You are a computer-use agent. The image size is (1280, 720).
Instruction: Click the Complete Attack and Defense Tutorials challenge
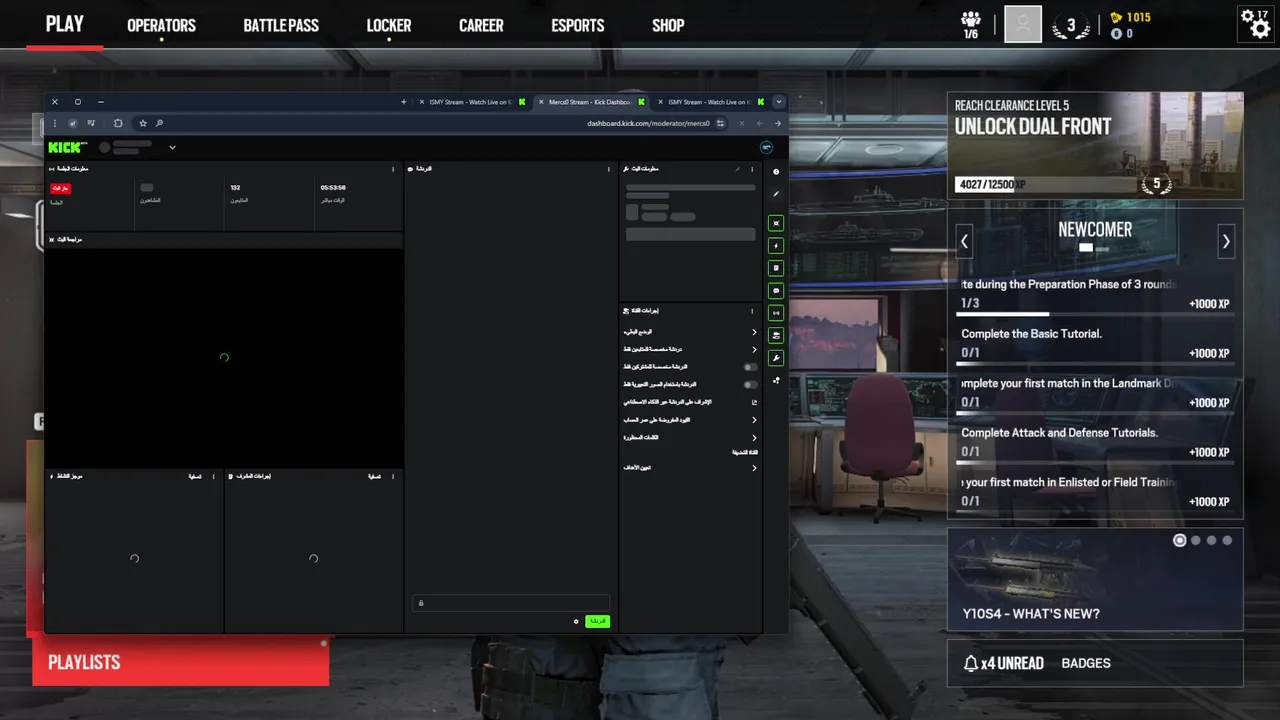point(1095,442)
